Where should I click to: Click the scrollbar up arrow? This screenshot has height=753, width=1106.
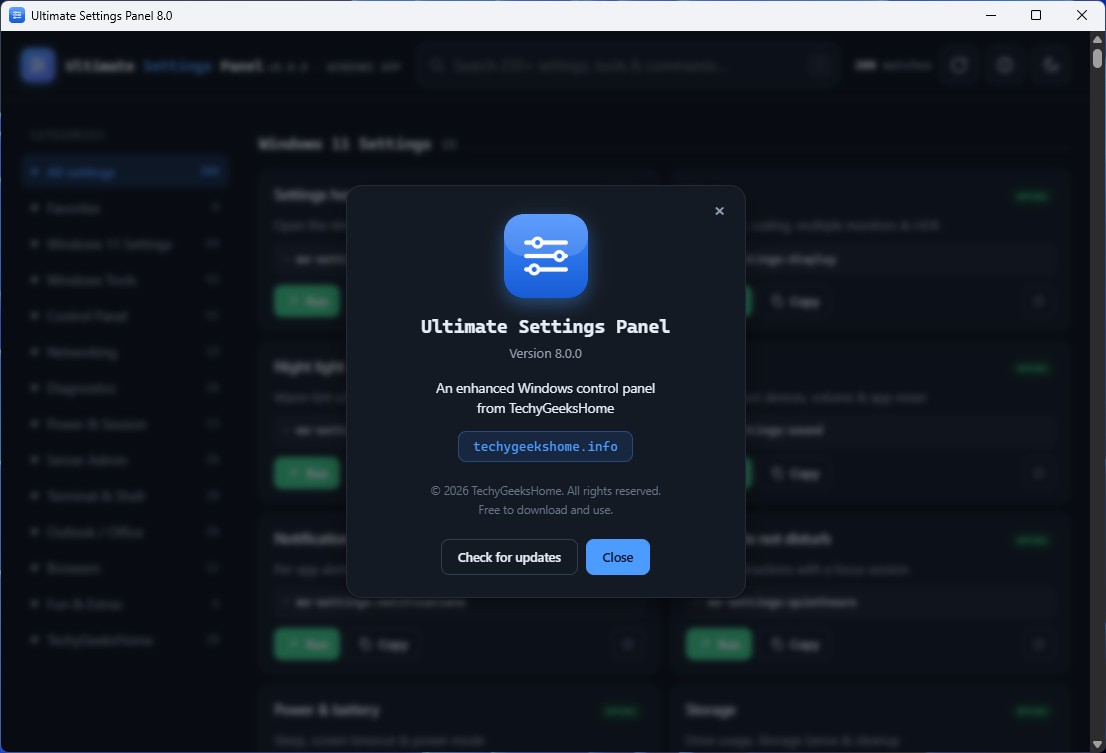coord(1097,39)
